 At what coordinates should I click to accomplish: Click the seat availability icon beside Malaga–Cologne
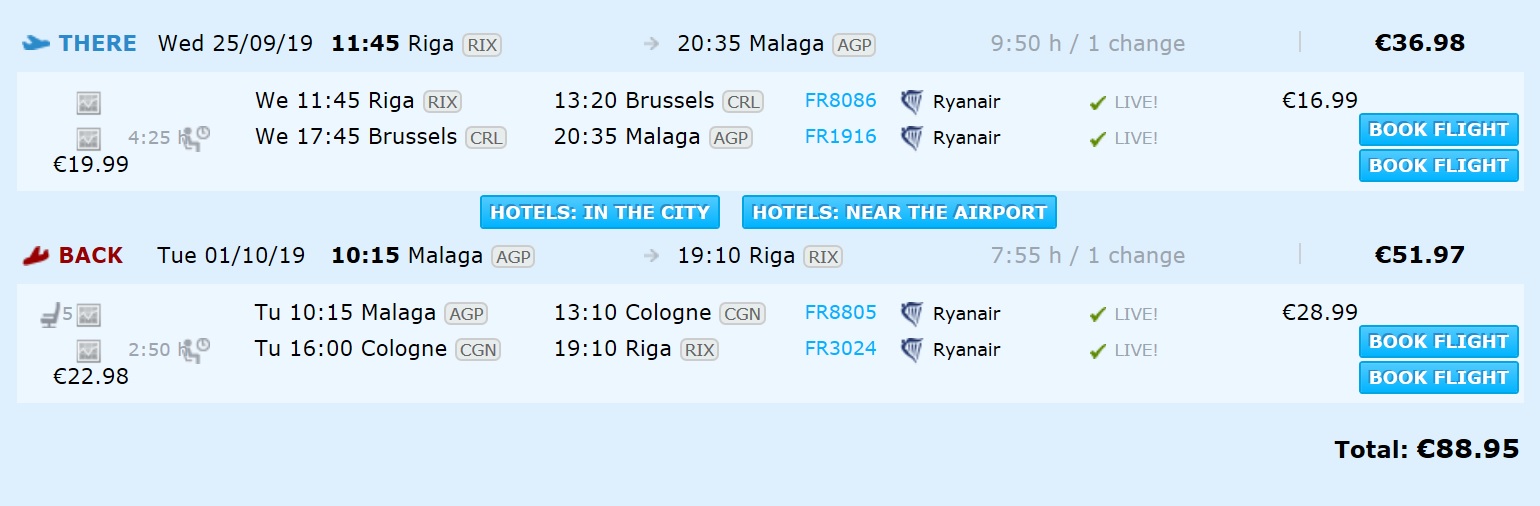click(49, 315)
